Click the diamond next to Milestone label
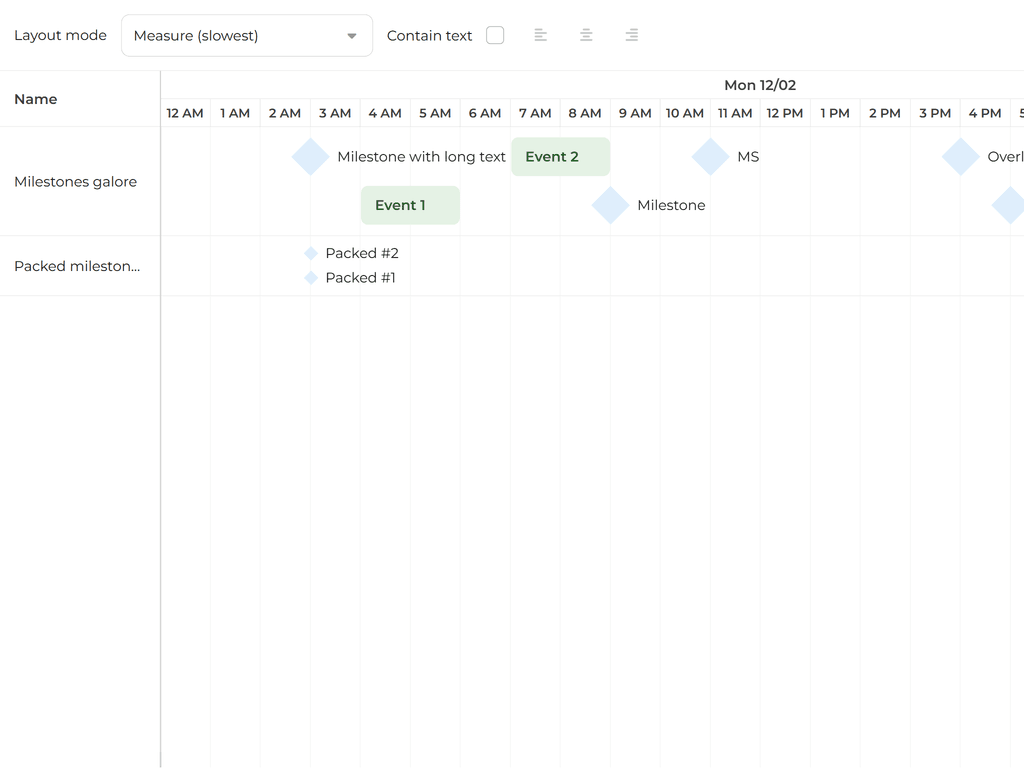Screen dimensions: 1024x768 (611, 205)
